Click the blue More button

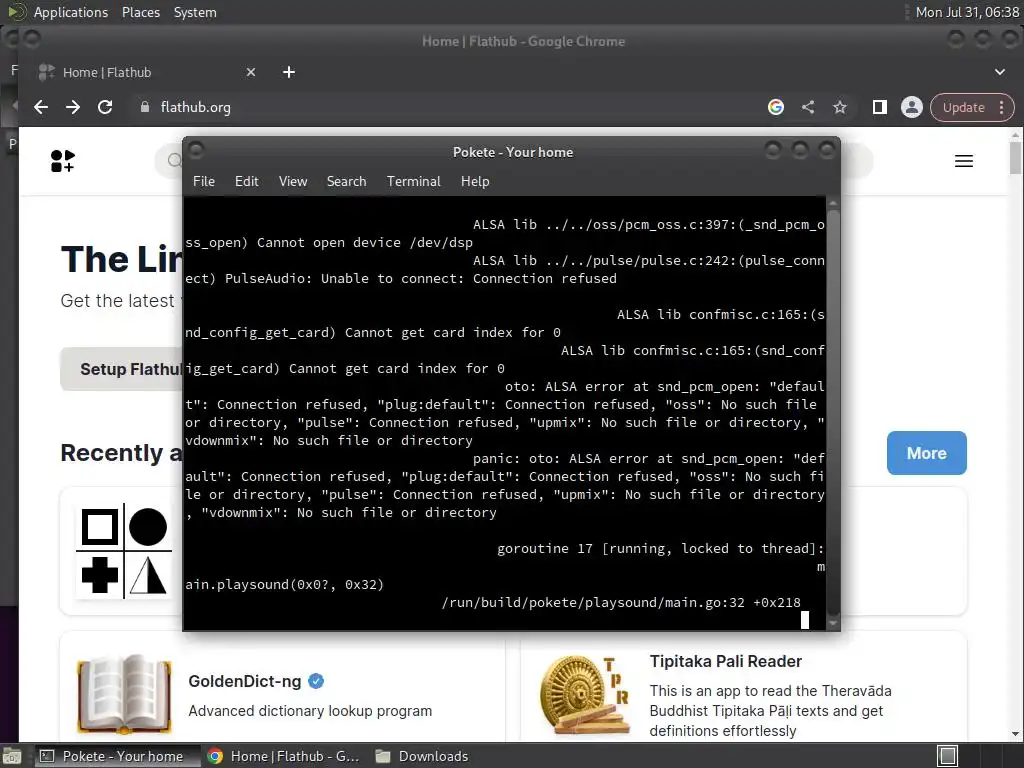926,453
